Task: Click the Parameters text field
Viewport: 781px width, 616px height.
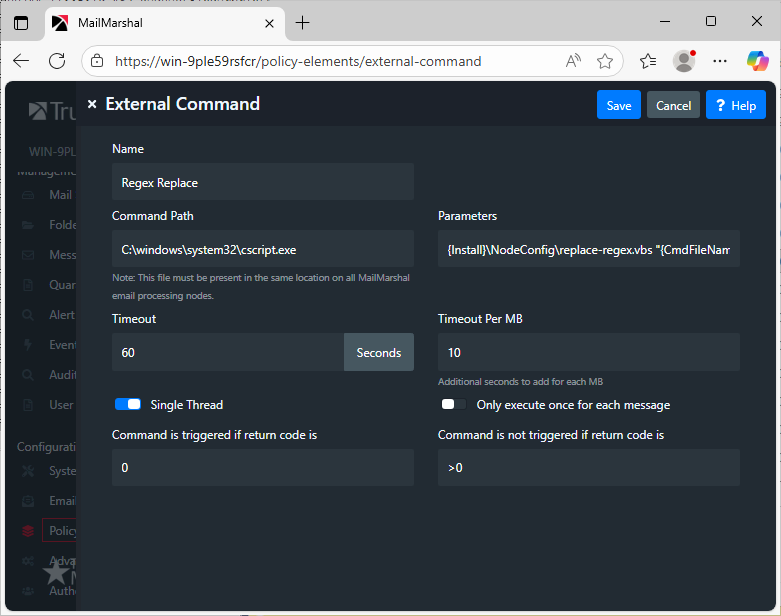Action: [x=588, y=248]
